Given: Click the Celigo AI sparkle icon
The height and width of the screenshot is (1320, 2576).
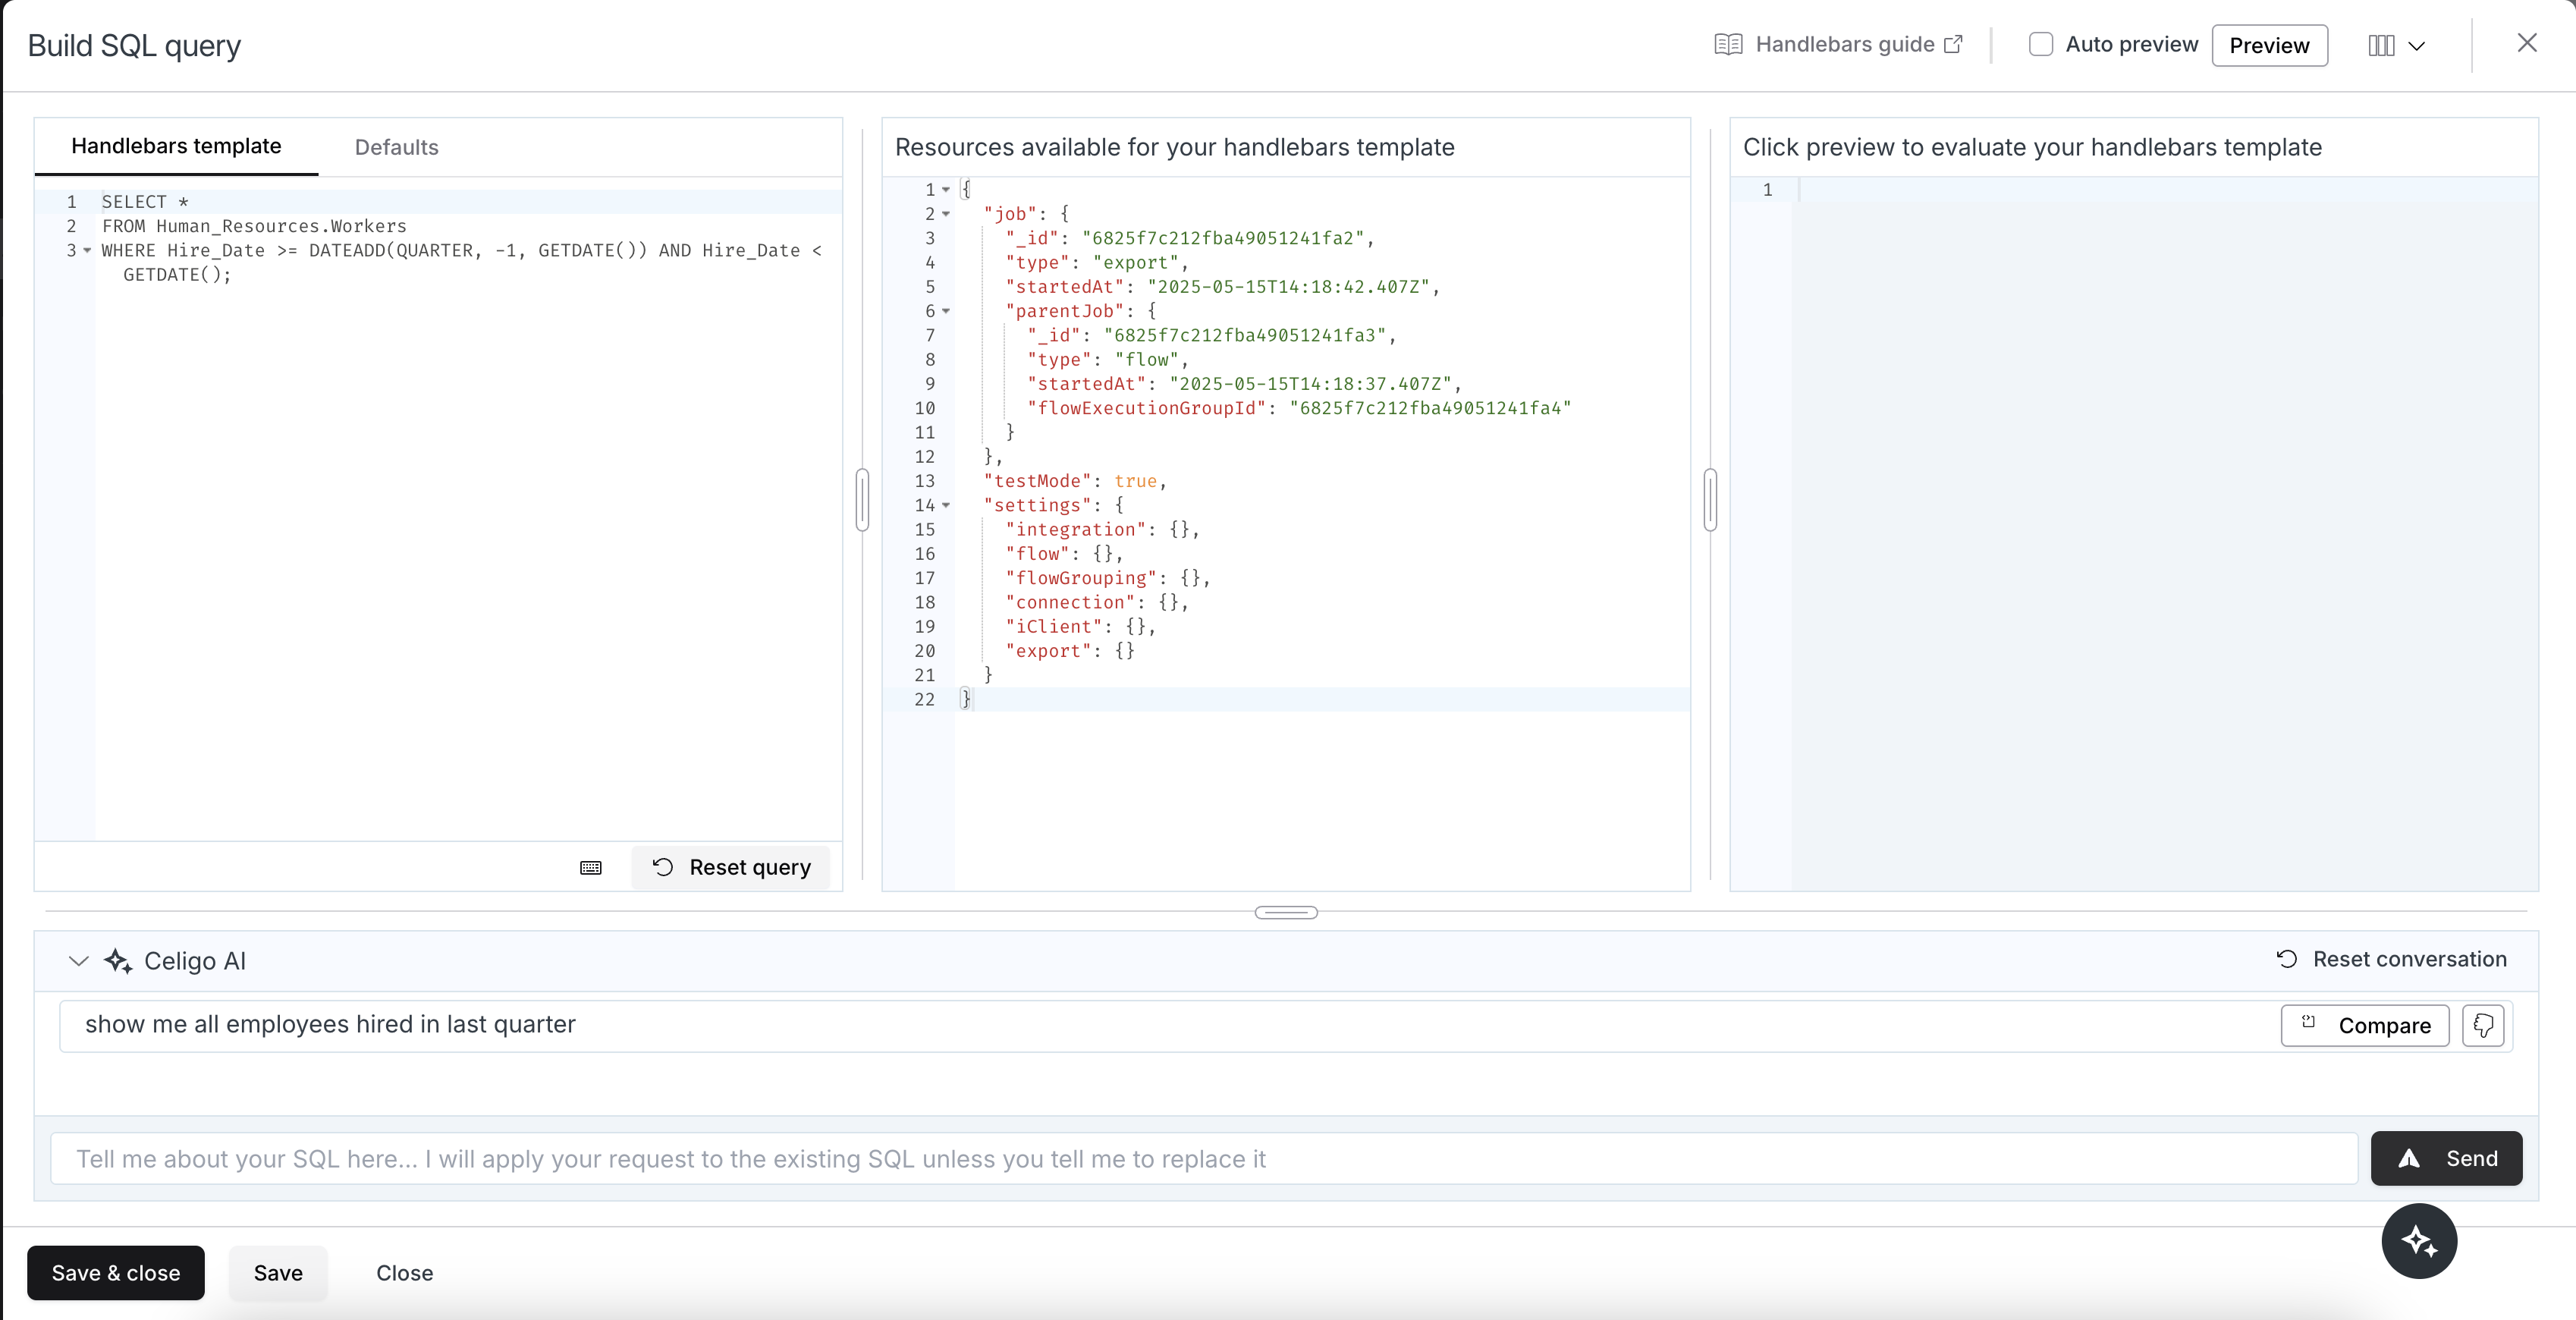Looking at the screenshot, I should click(118, 961).
